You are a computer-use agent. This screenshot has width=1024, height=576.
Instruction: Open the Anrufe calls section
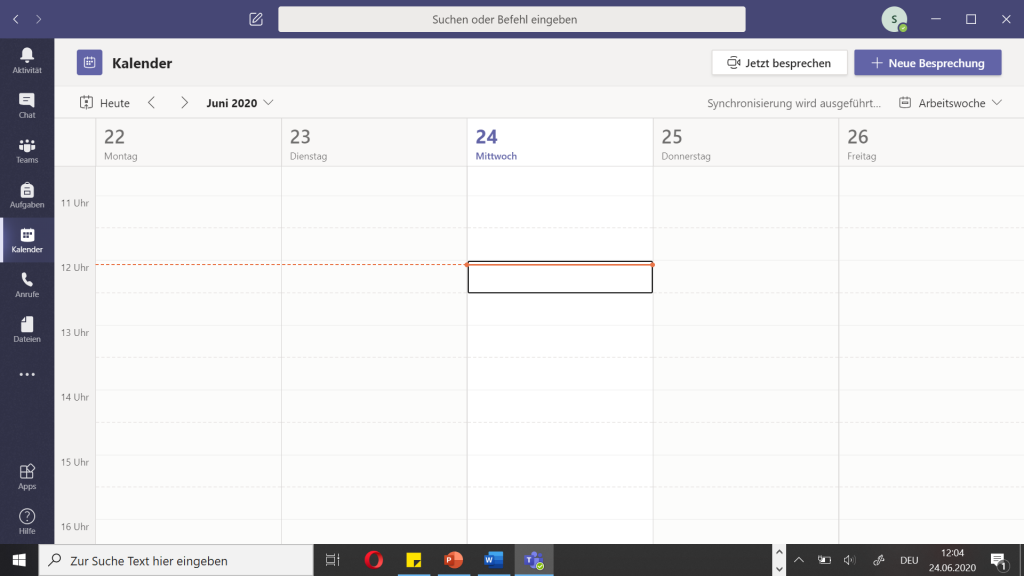pos(27,285)
